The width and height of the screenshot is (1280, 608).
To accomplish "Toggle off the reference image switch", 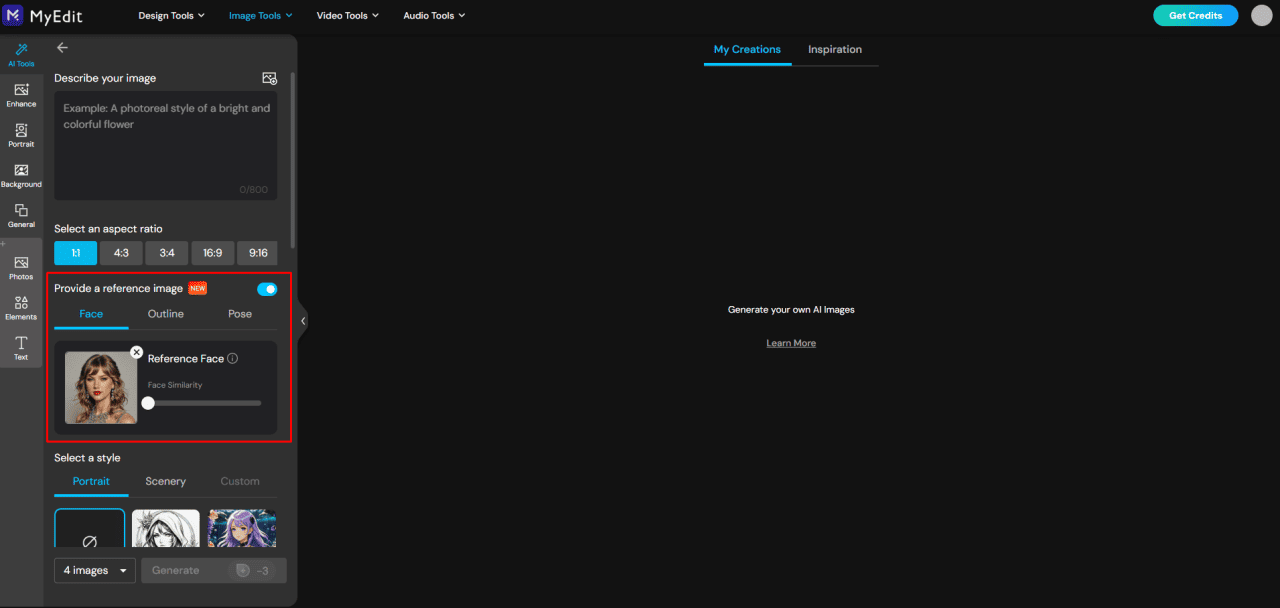I will coord(267,289).
